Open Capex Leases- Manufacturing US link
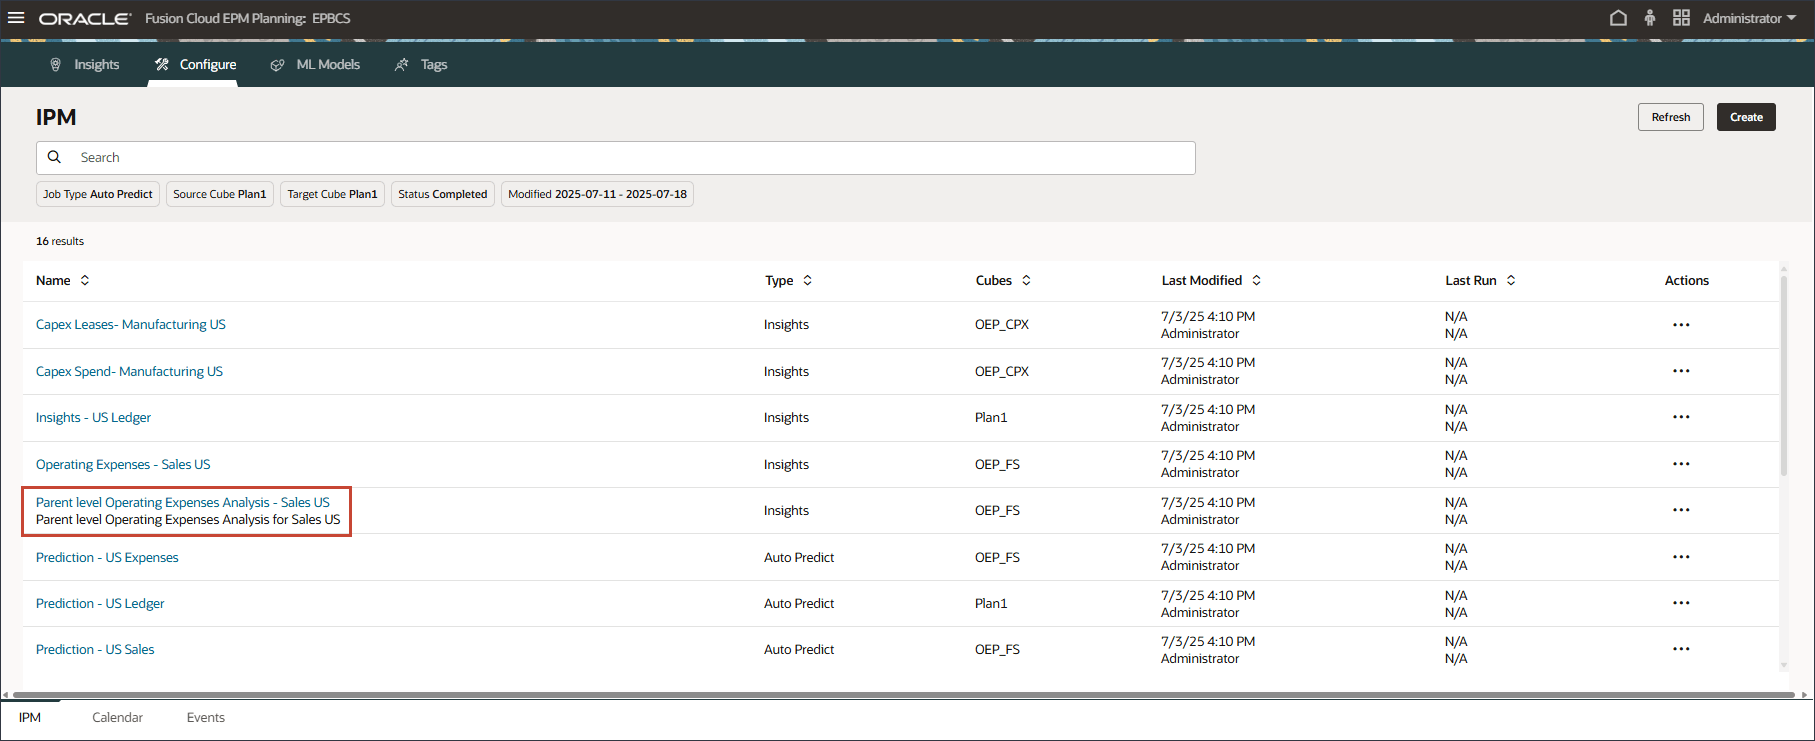Image resolution: width=1815 pixels, height=741 pixels. click(131, 325)
